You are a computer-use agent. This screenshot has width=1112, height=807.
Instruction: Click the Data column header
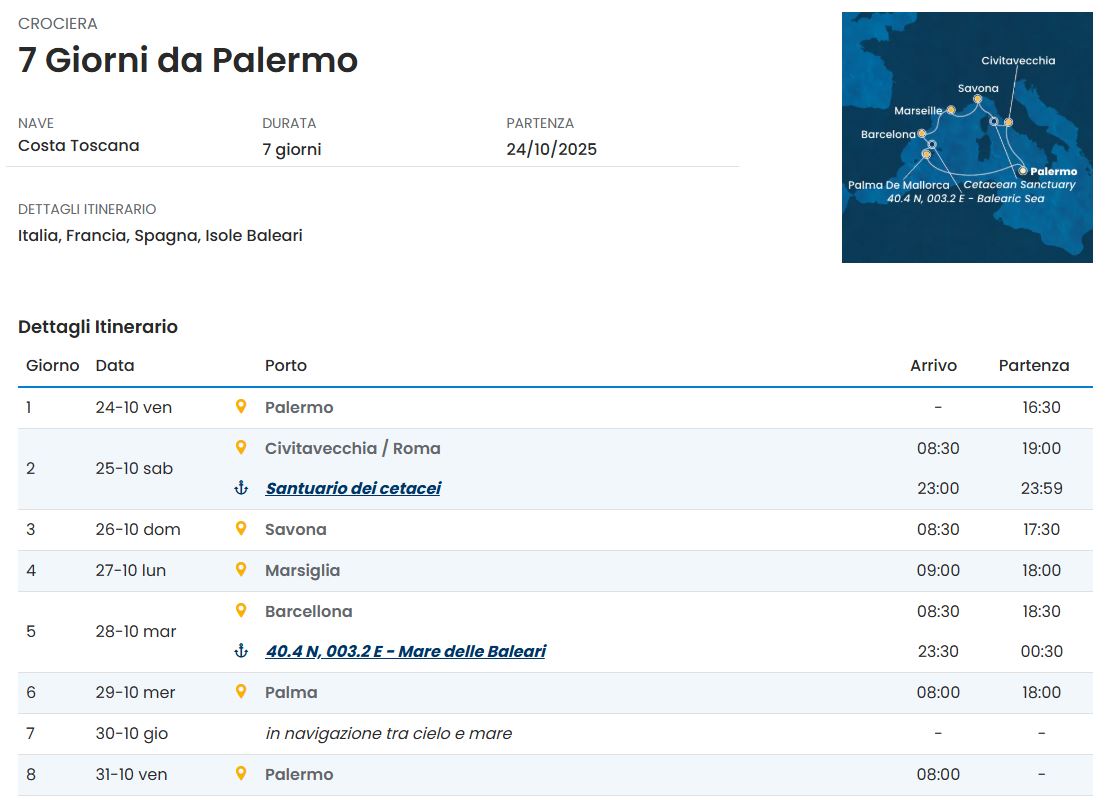click(115, 365)
